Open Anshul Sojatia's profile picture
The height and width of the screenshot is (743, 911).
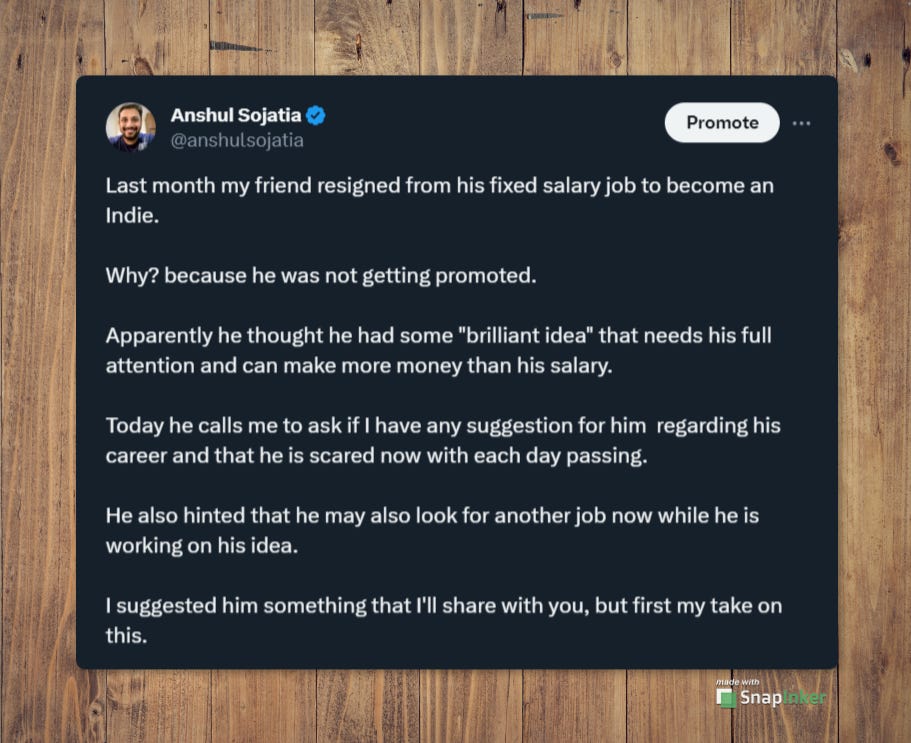coord(131,127)
